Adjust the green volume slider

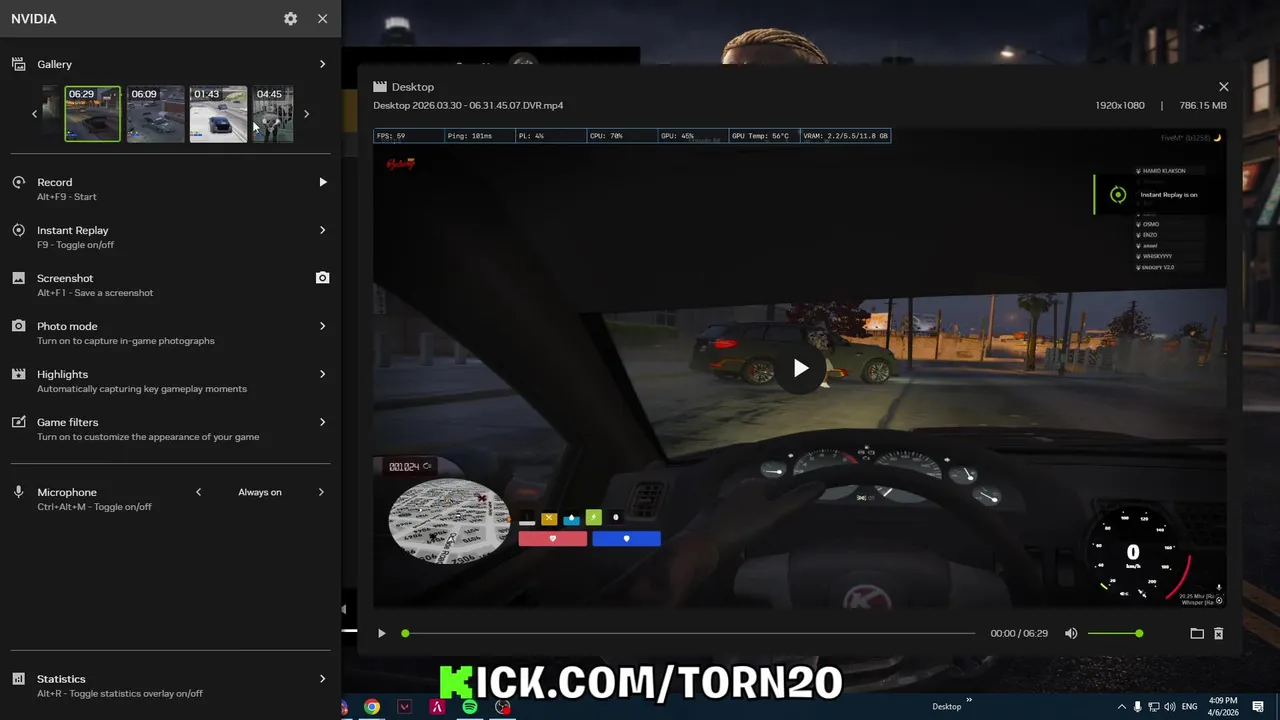tap(1114, 633)
